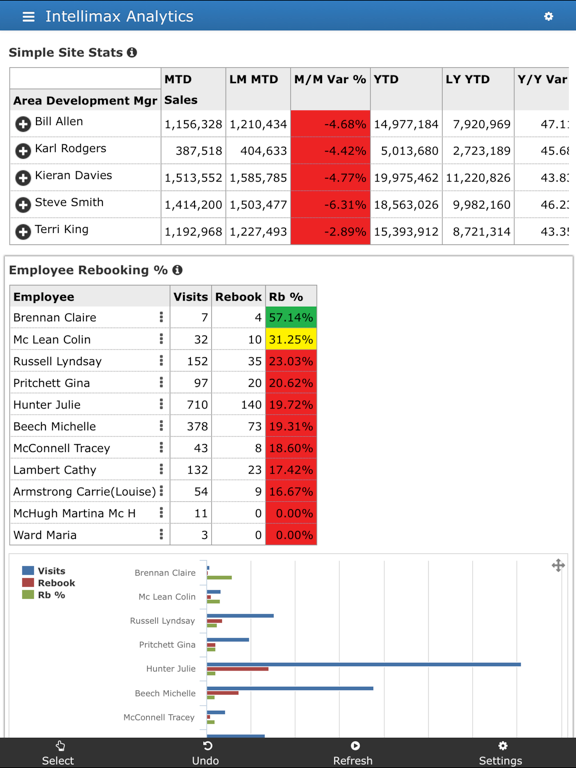Click the Beech Michelle visits bar in chart
This screenshot has width=576, height=768.
(x=290, y=688)
